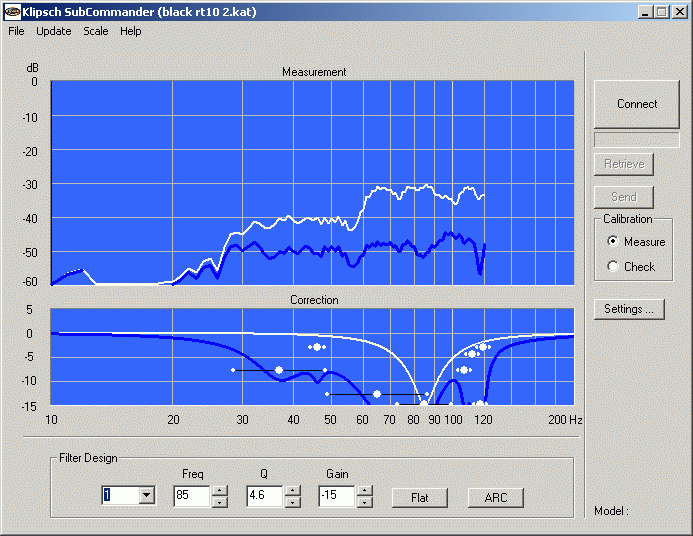Open the Scale menu
The width and height of the screenshot is (693, 536).
click(96, 31)
